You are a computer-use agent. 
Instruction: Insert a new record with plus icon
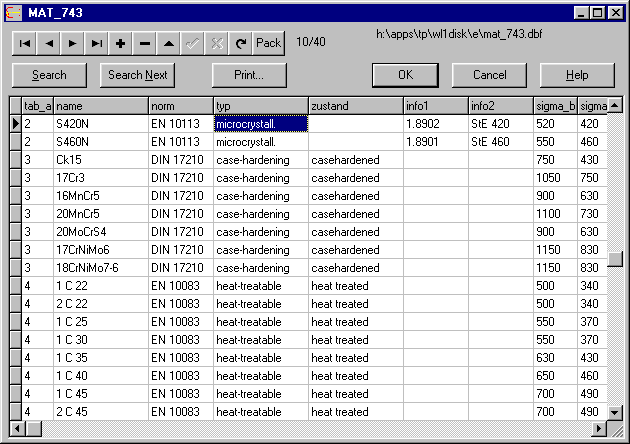tap(120, 43)
